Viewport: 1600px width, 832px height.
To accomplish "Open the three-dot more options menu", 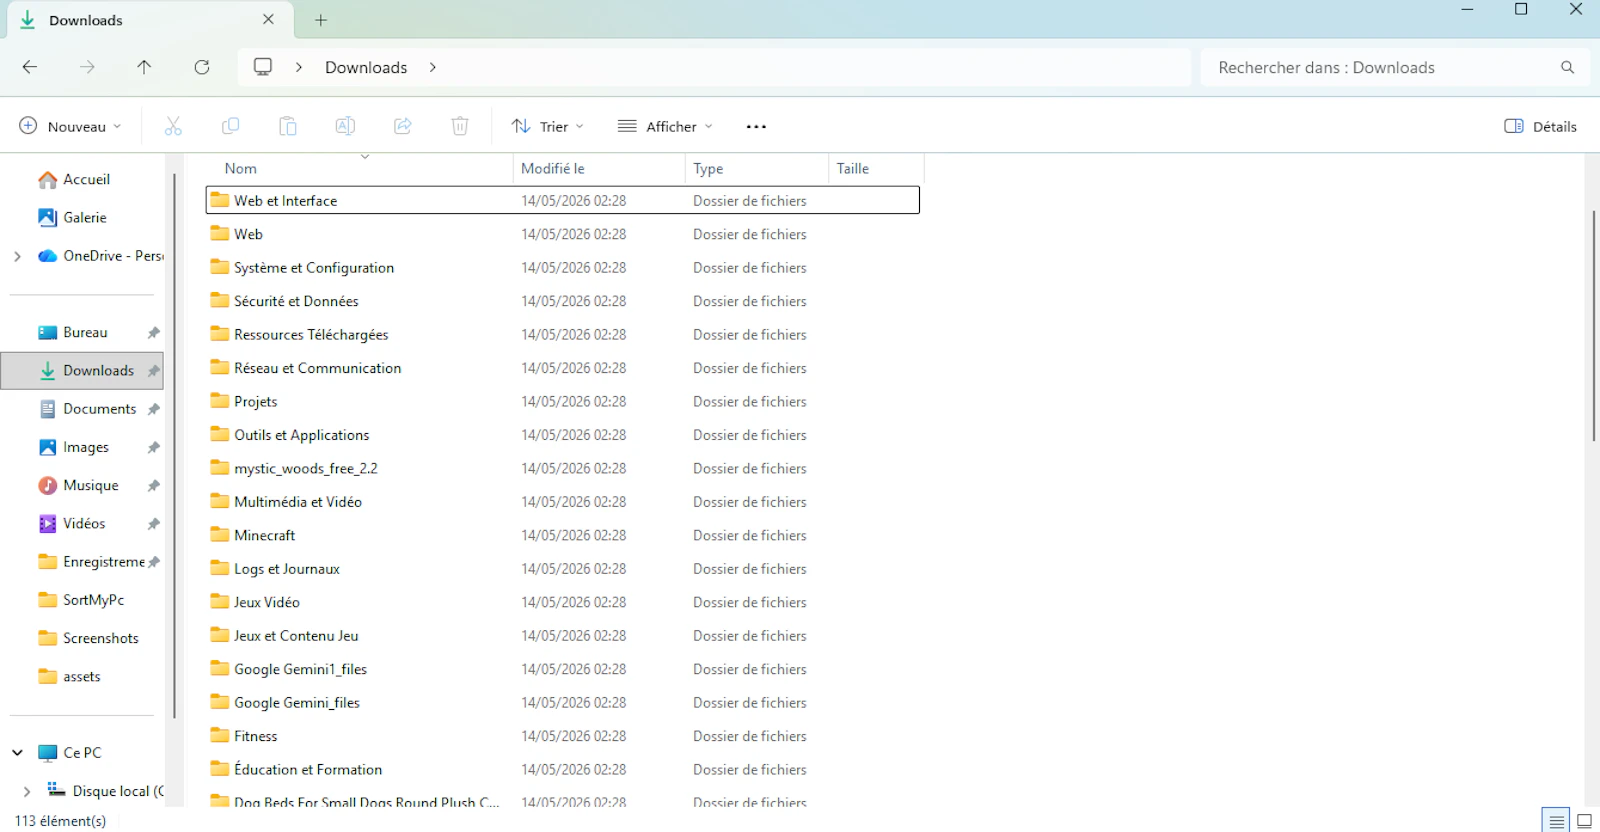I will (x=756, y=126).
